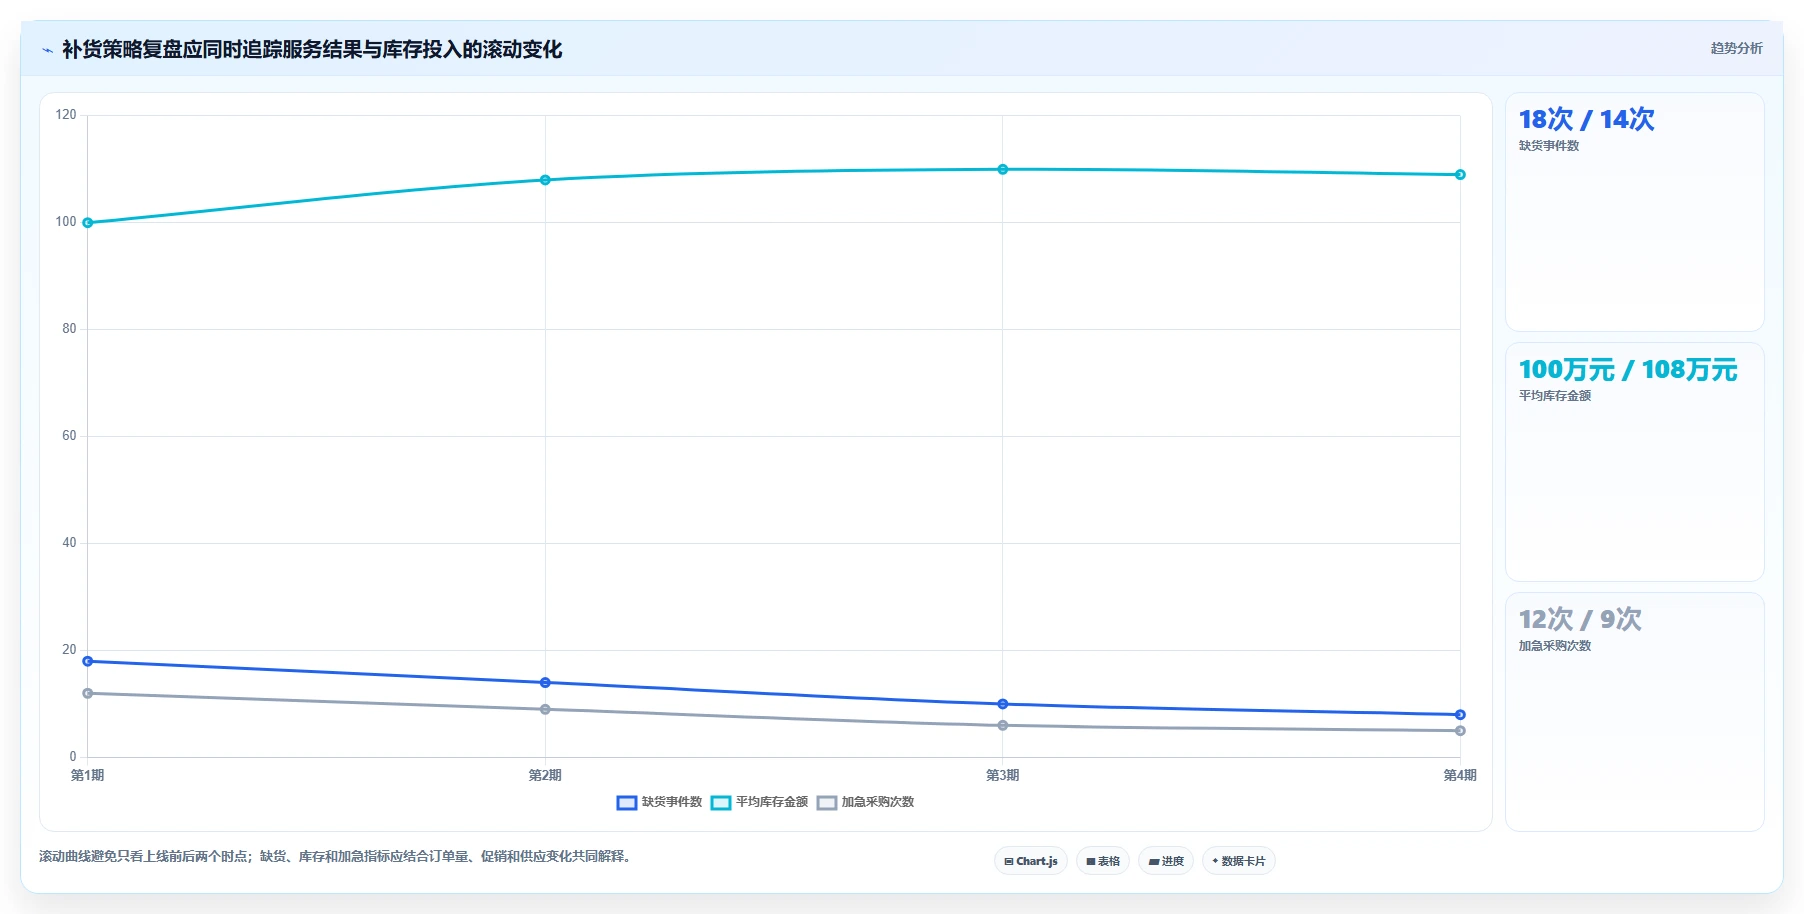1804x914 pixels.
Task: Select 加急采购次数 point at 第3期
Action: tap(1003, 725)
